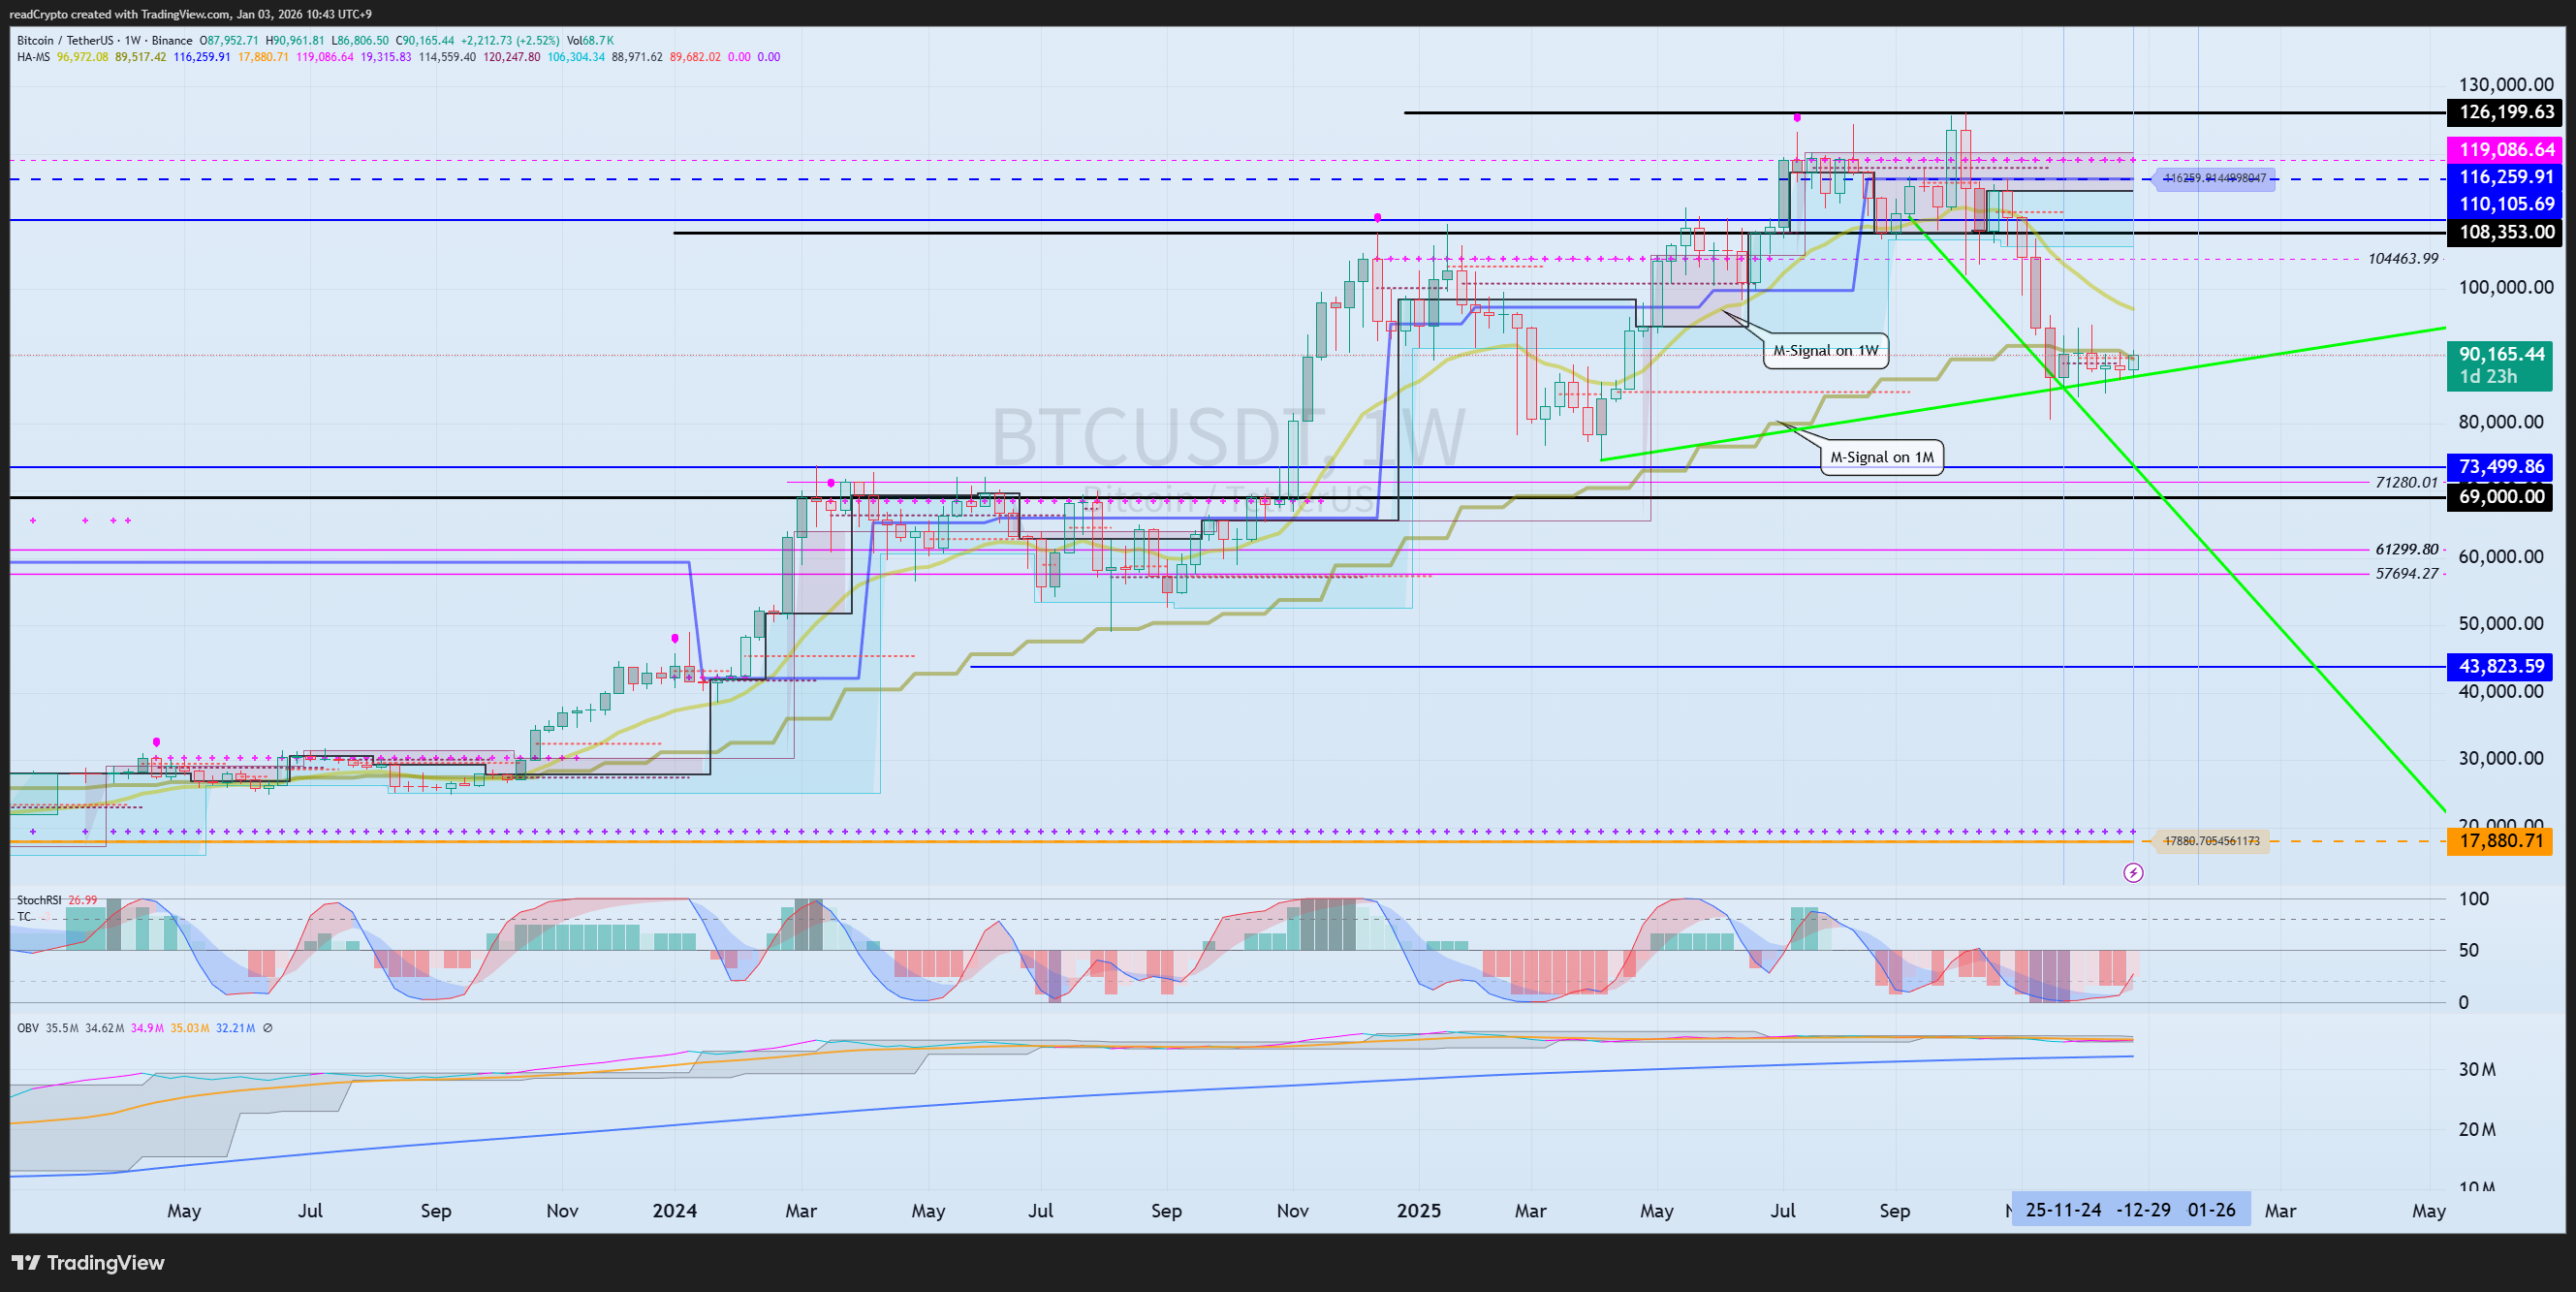2576x1292 pixels.
Task: Select the 104463.99 level text
Action: tap(2403, 259)
